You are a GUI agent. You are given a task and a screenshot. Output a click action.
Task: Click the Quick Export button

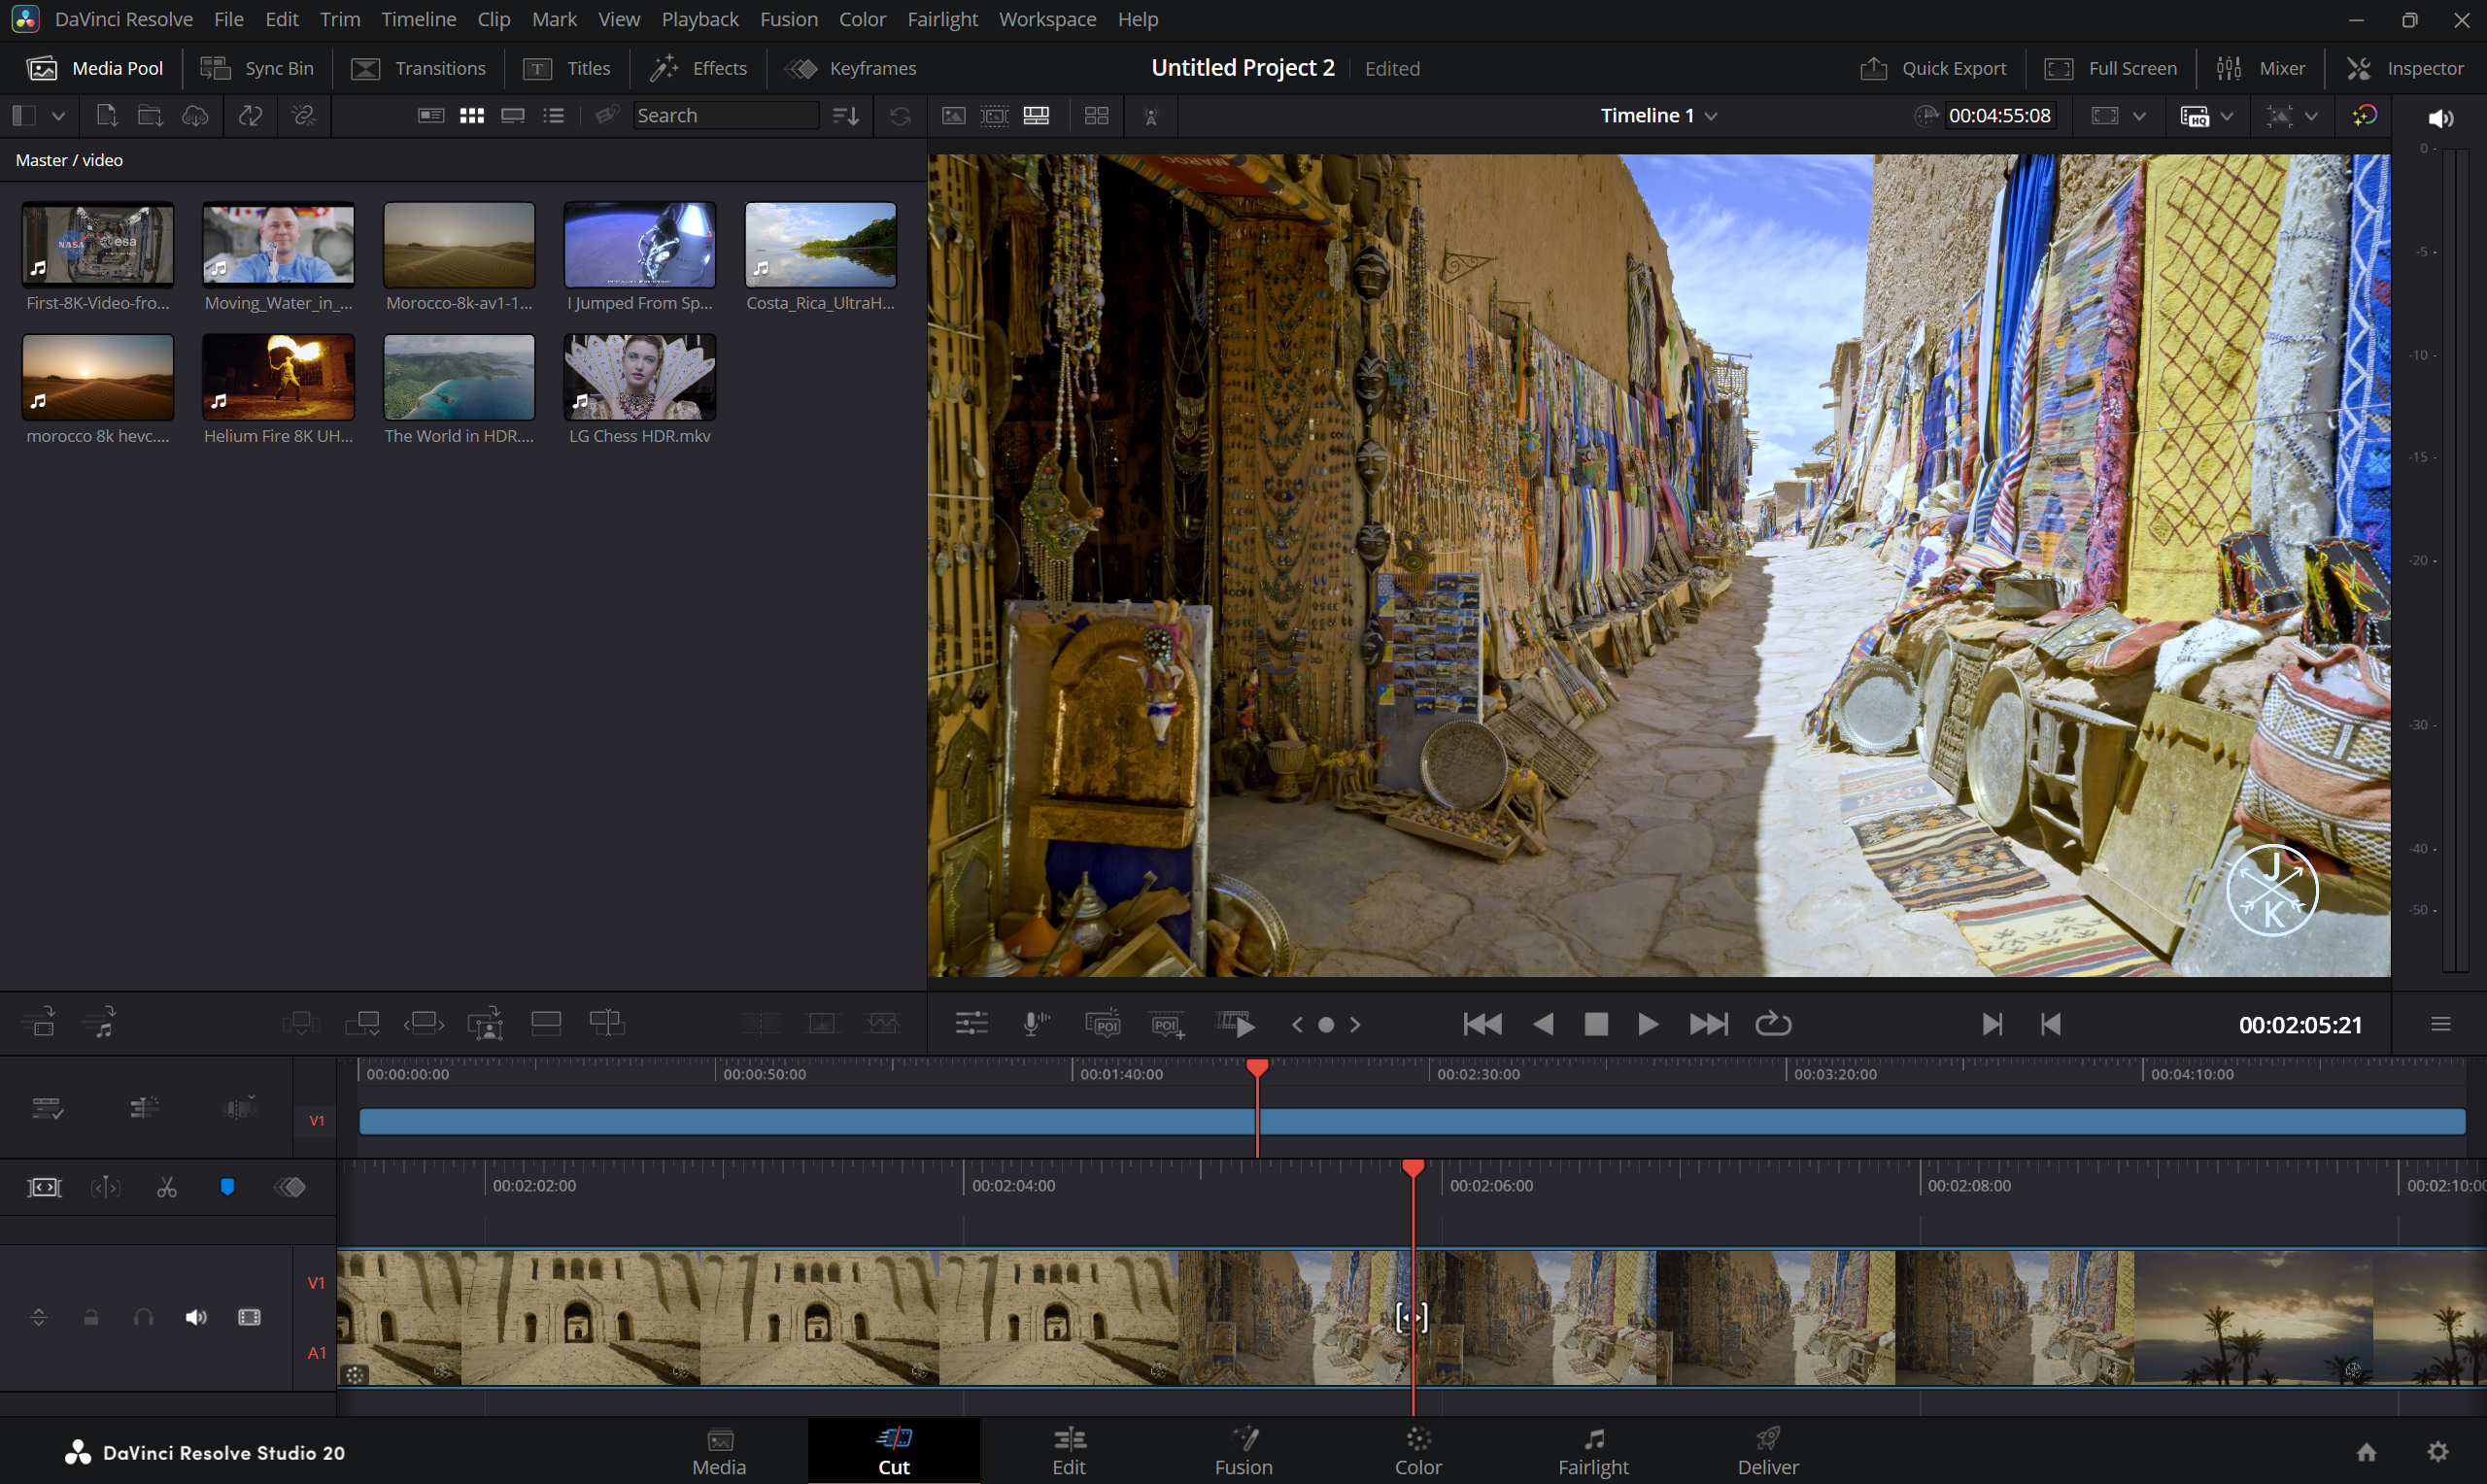(x=1933, y=68)
